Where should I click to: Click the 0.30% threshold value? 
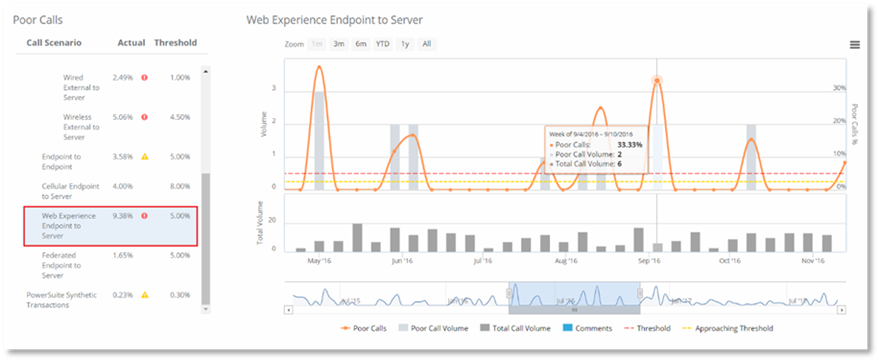[180, 295]
